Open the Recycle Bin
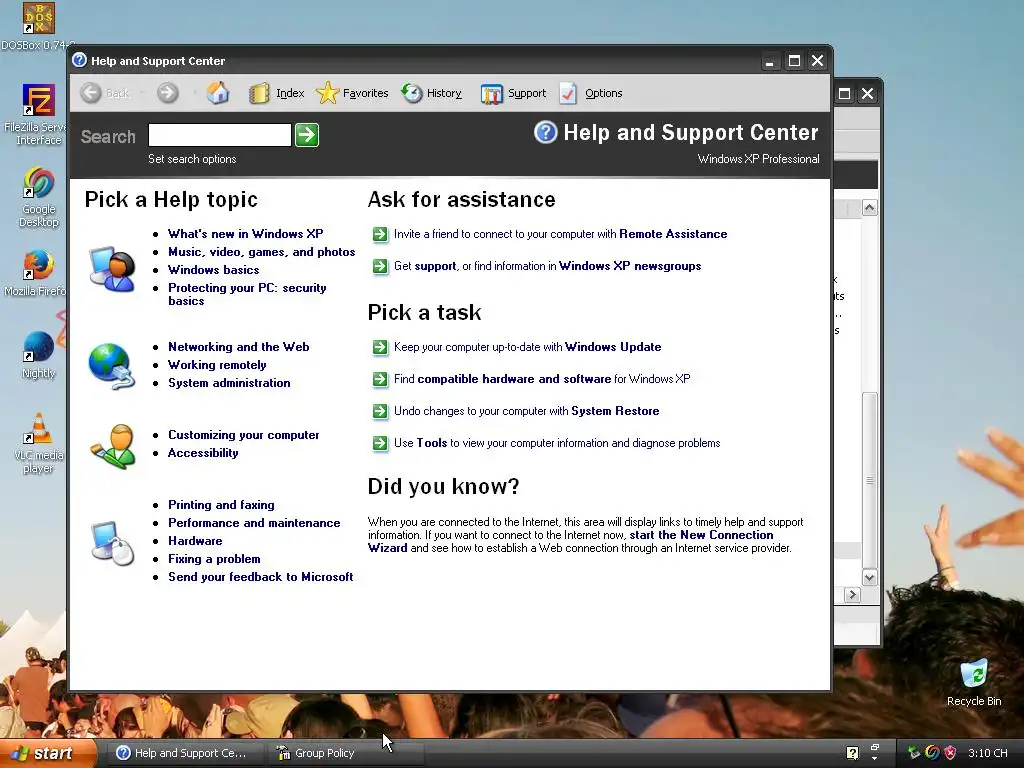 click(x=974, y=682)
